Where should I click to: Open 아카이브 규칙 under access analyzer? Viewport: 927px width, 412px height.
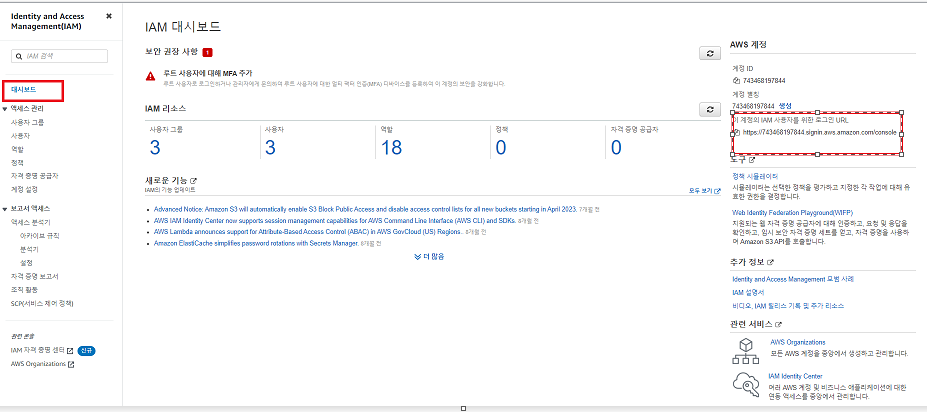click(40, 235)
